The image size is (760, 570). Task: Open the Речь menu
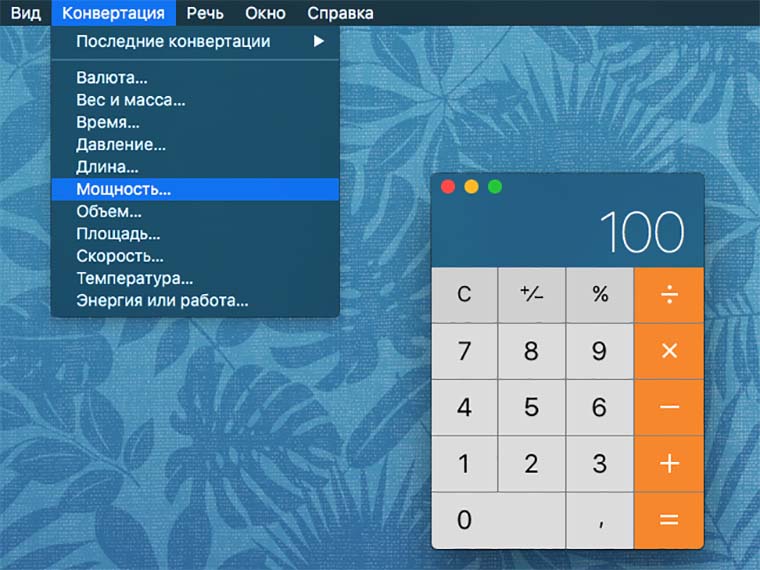coord(205,13)
